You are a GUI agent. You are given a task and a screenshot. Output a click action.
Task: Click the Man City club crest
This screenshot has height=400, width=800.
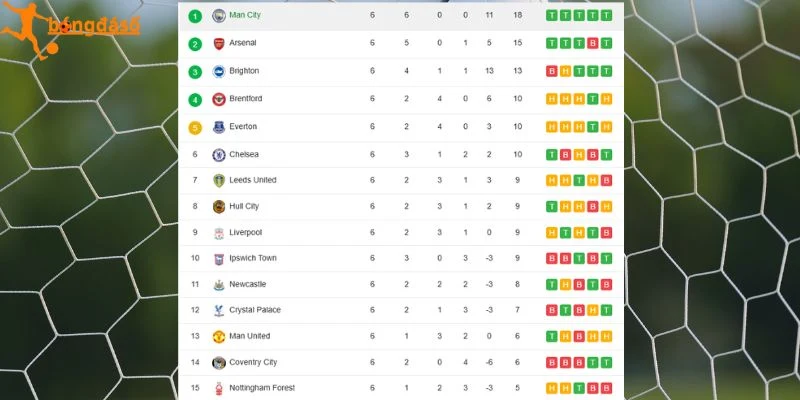219,15
